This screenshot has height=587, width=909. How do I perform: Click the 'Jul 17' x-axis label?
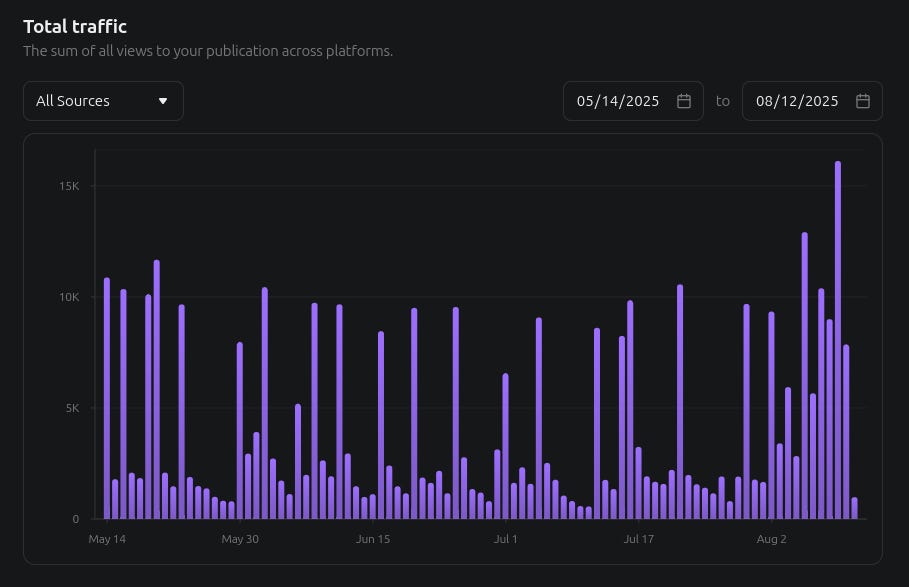point(638,539)
